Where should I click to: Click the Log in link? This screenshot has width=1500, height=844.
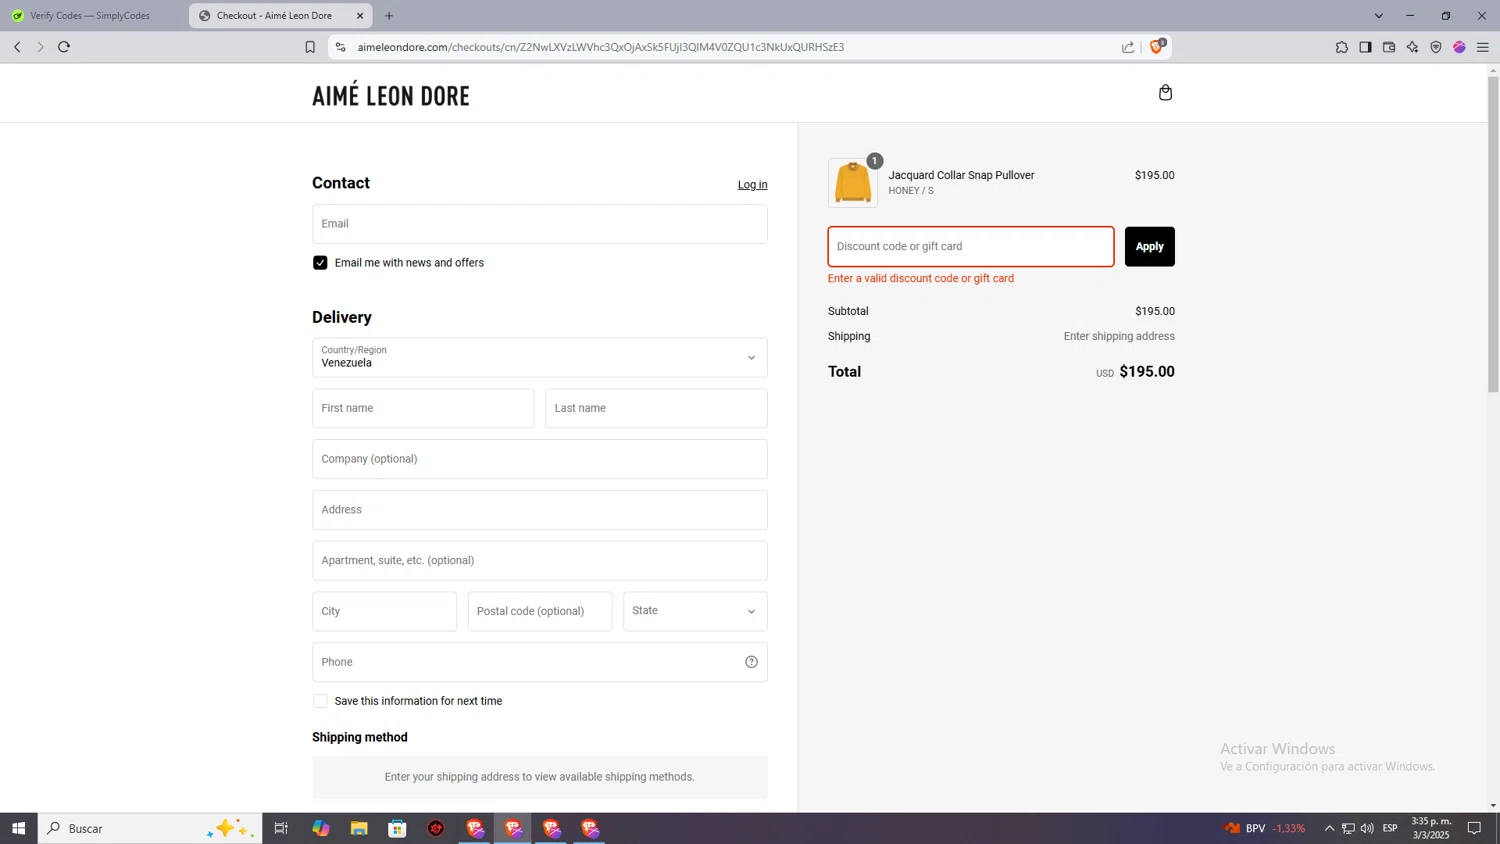[752, 185]
